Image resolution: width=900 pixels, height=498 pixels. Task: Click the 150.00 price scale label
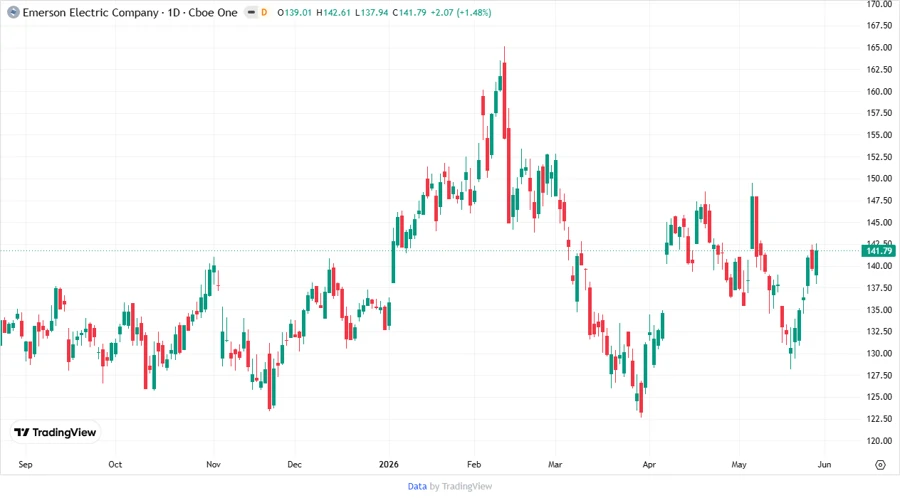click(879, 178)
